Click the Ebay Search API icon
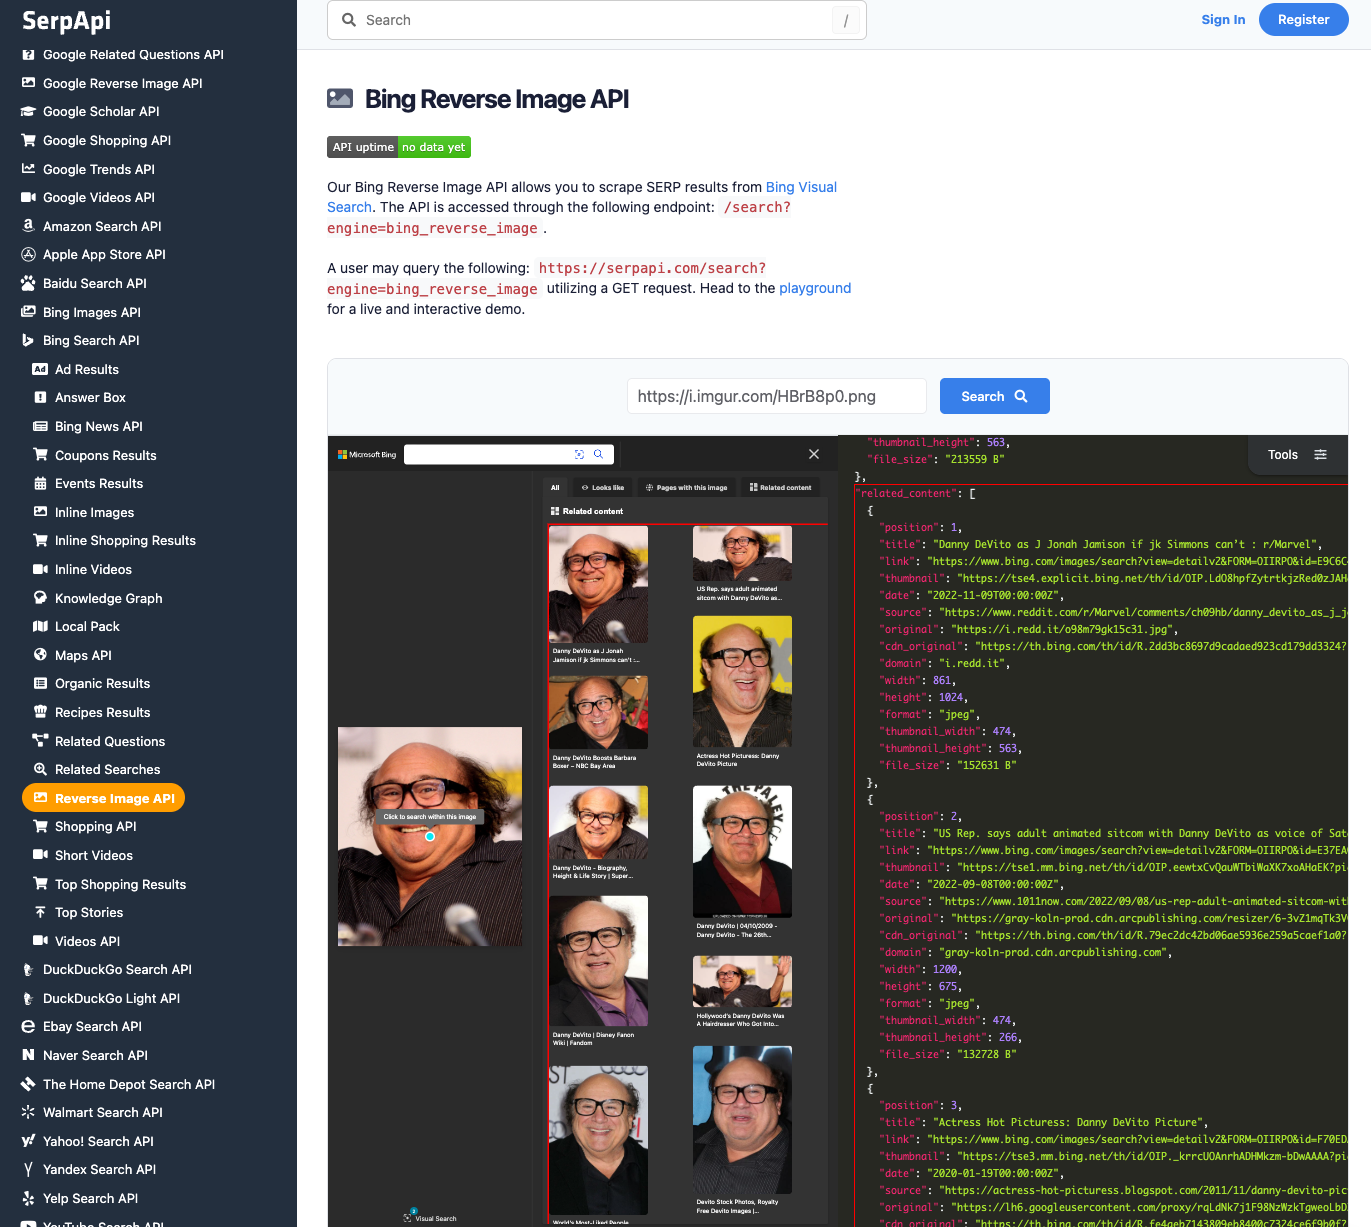The width and height of the screenshot is (1371, 1227). click(x=28, y=1027)
